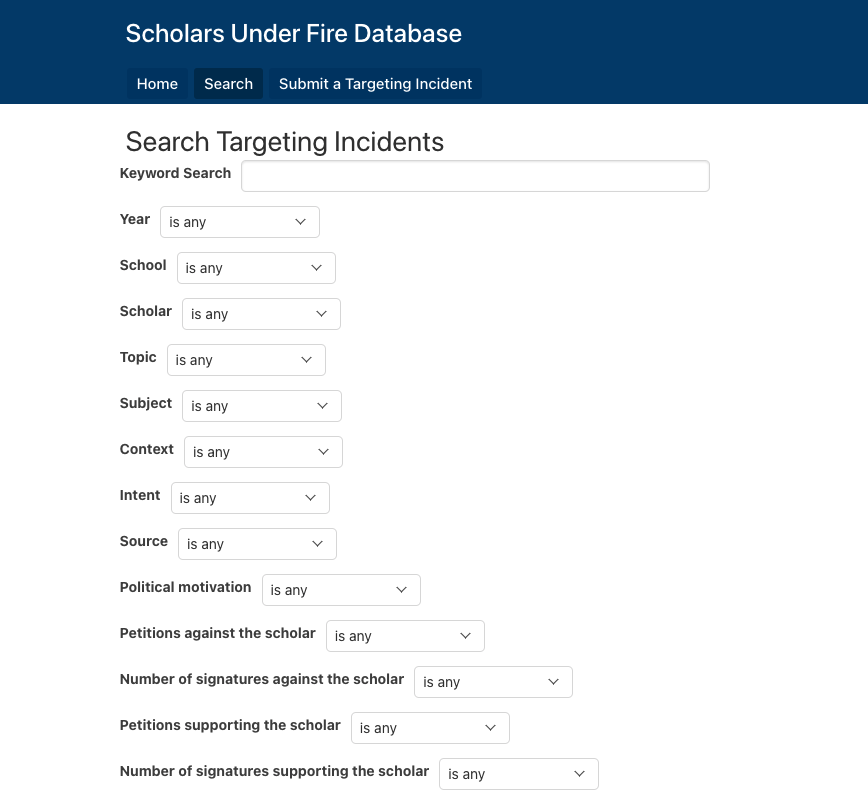
Task: Expand the School filter dropdown
Action: coord(256,268)
